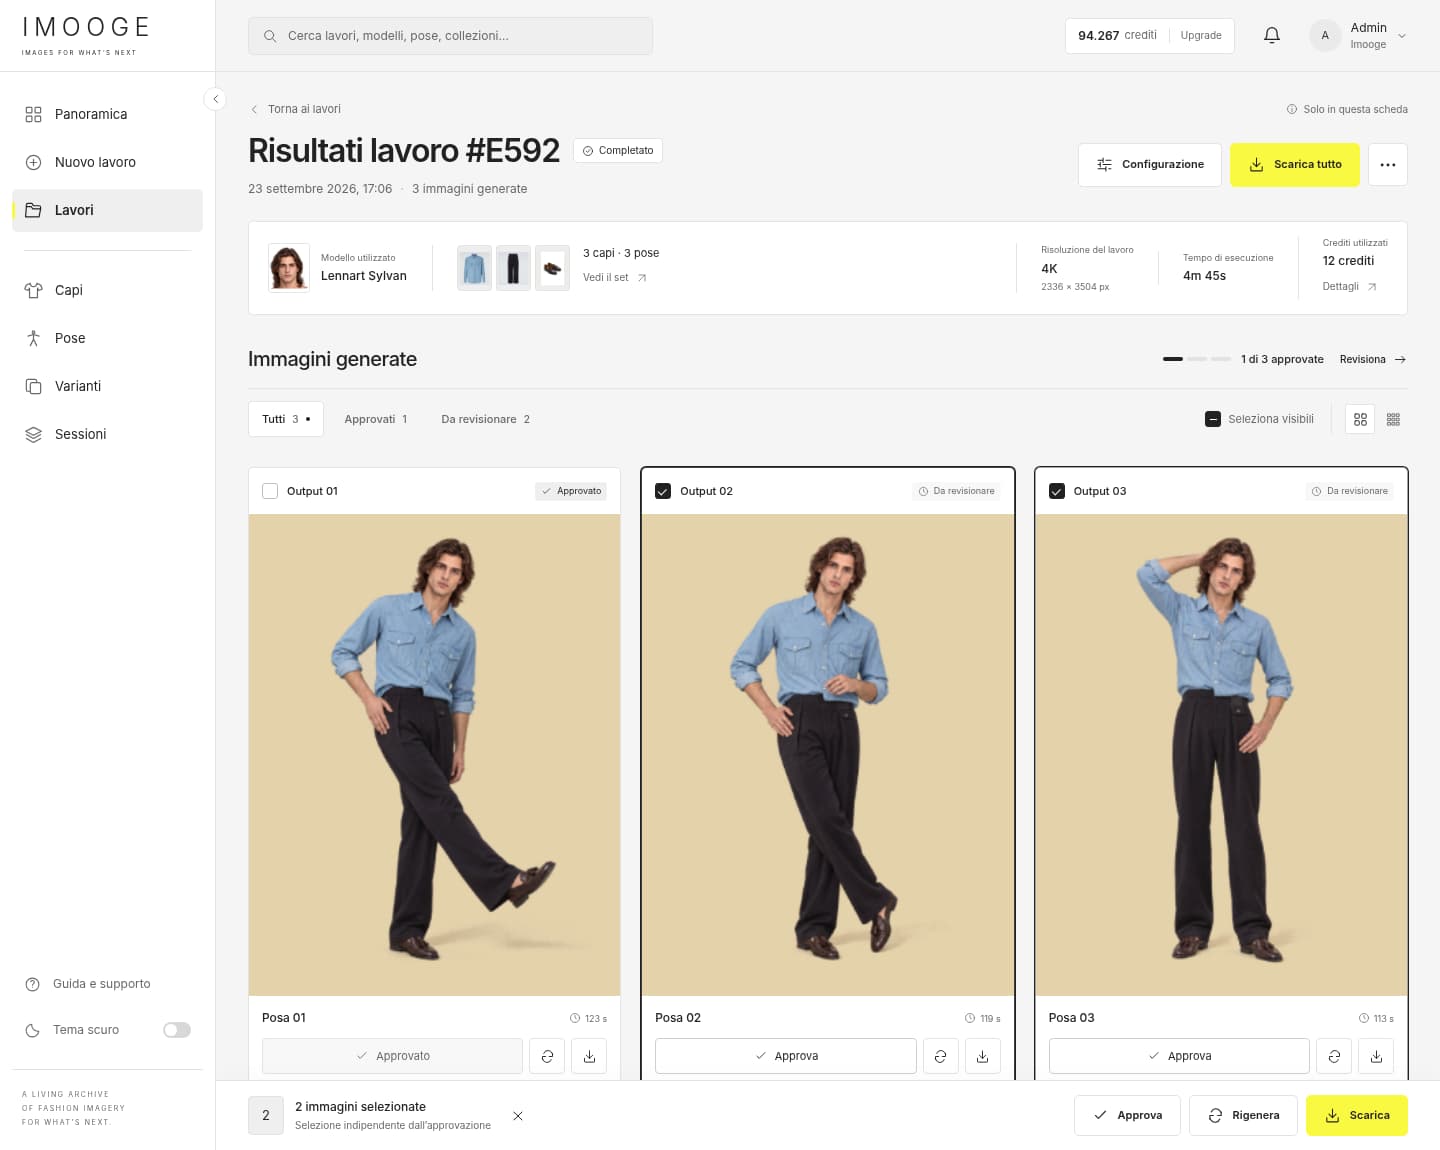Click Approva on the Posa 02 card
This screenshot has width=1440, height=1150.
pos(786,1056)
